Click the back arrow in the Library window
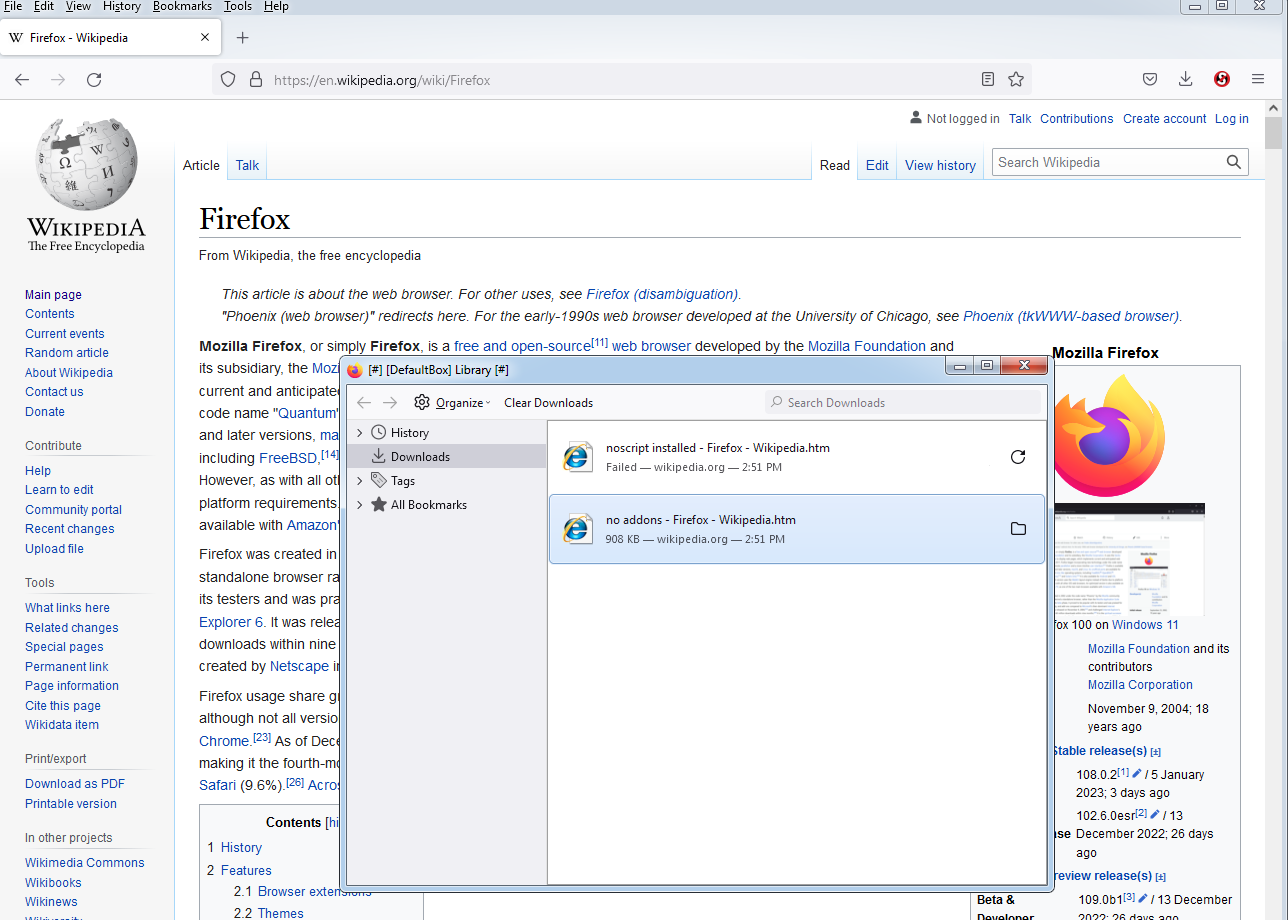The image size is (1288, 920). point(363,402)
